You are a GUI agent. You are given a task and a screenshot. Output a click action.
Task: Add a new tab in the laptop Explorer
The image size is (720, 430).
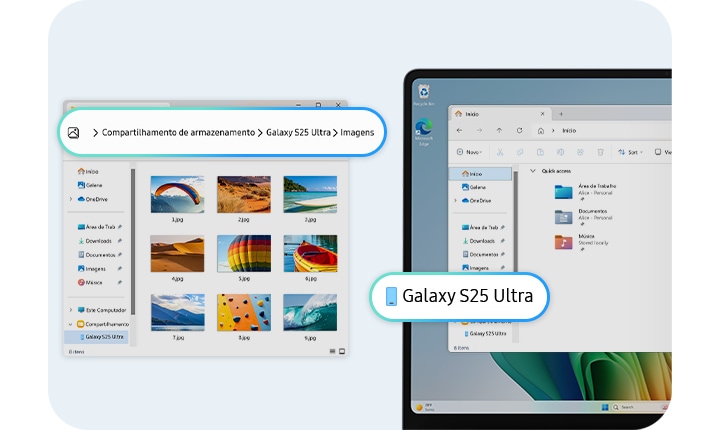click(x=561, y=114)
